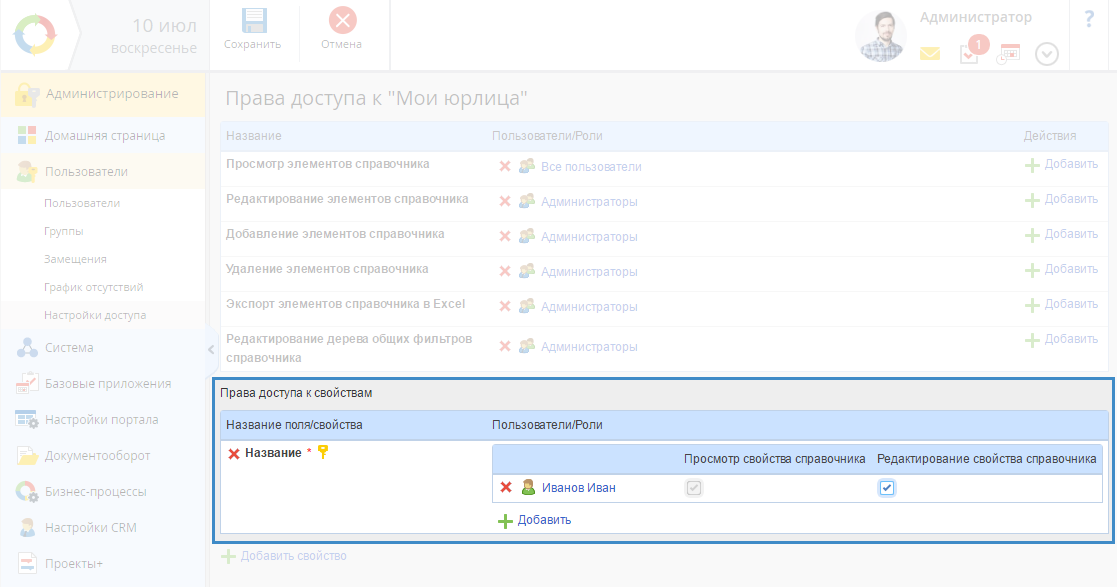This screenshot has width=1117, height=587.
Task: Click the help question mark icon
Action: tap(1089, 18)
